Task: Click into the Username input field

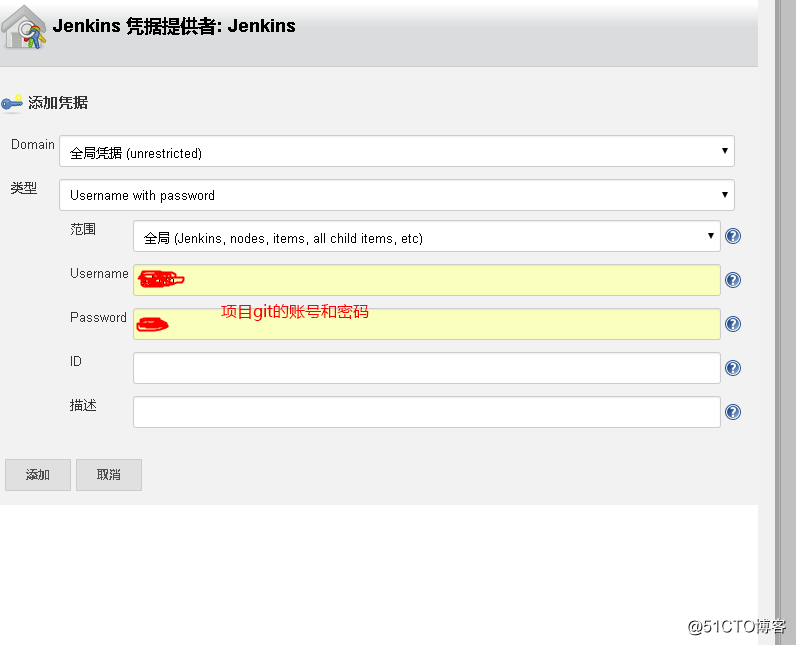Action: point(426,280)
